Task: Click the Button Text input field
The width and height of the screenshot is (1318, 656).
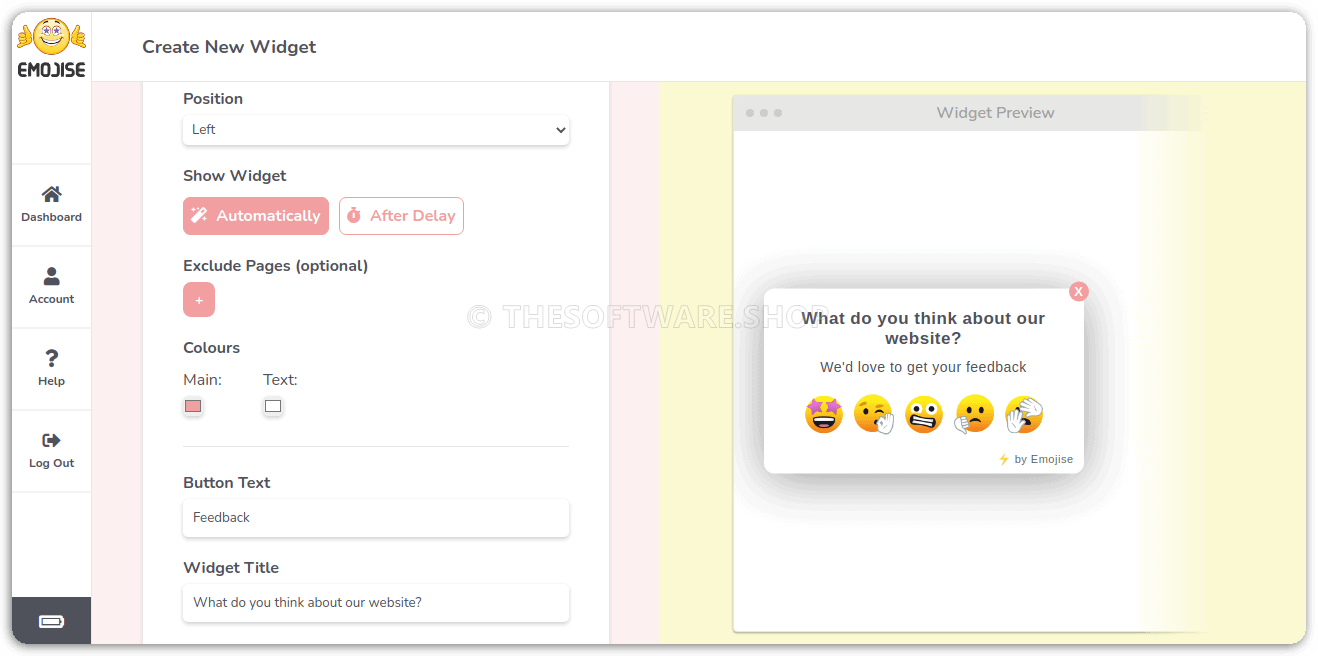Action: (x=376, y=518)
